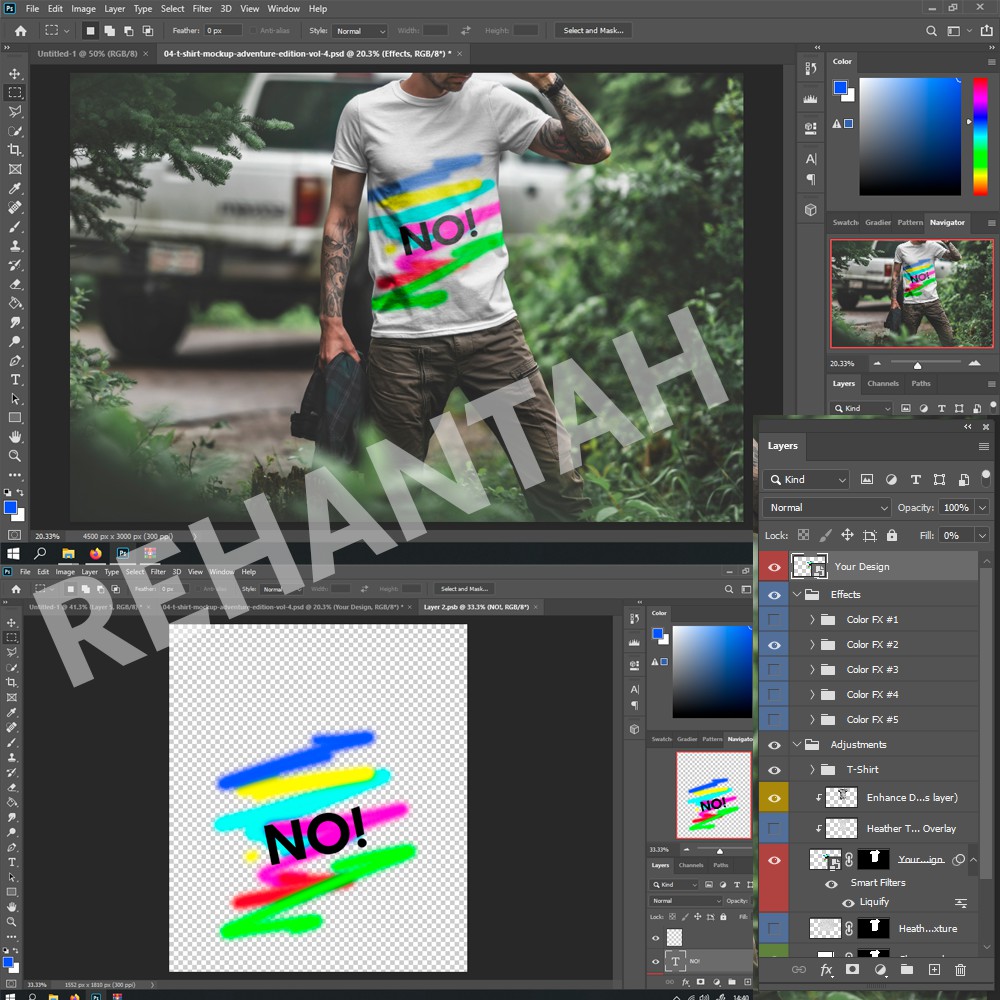This screenshot has width=1000, height=1000.
Task: Click the Delete layer trash icon
Action: click(959, 969)
